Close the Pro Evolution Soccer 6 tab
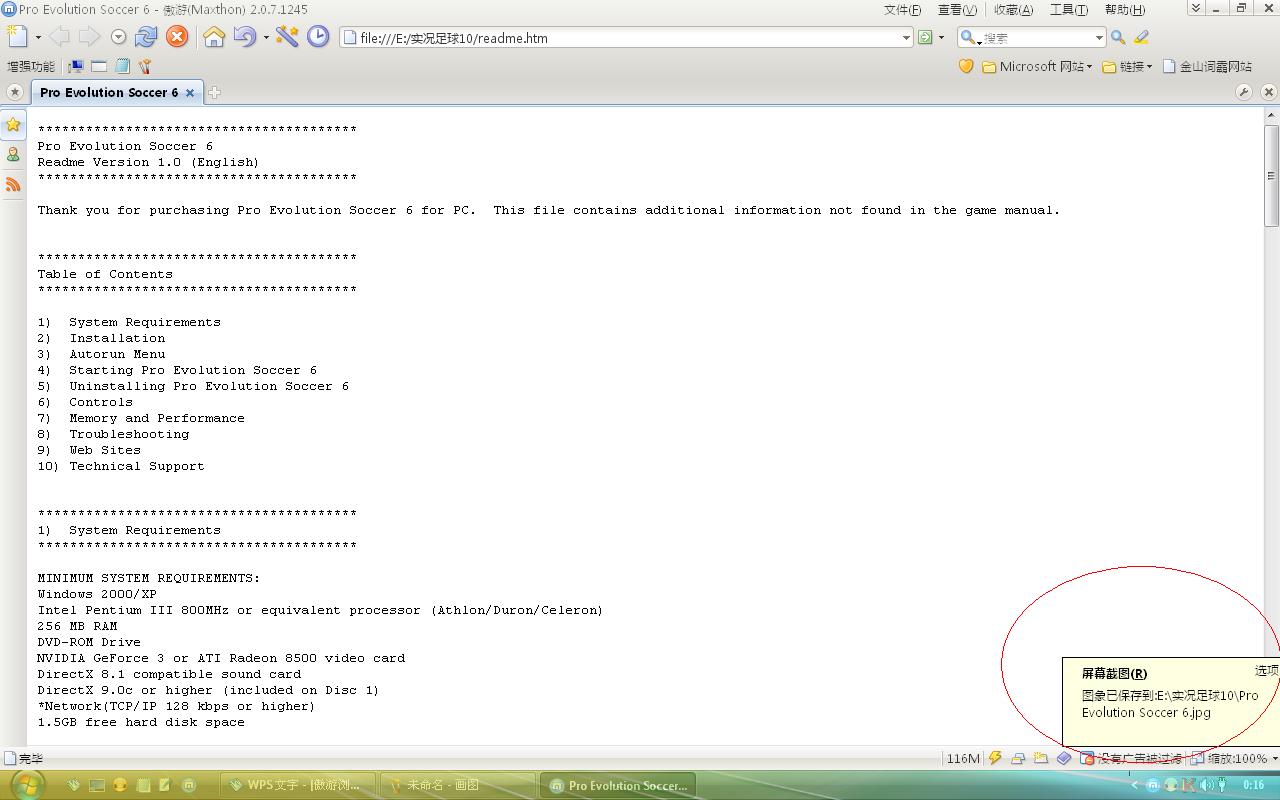Image resolution: width=1280 pixels, height=800 pixels. [190, 92]
